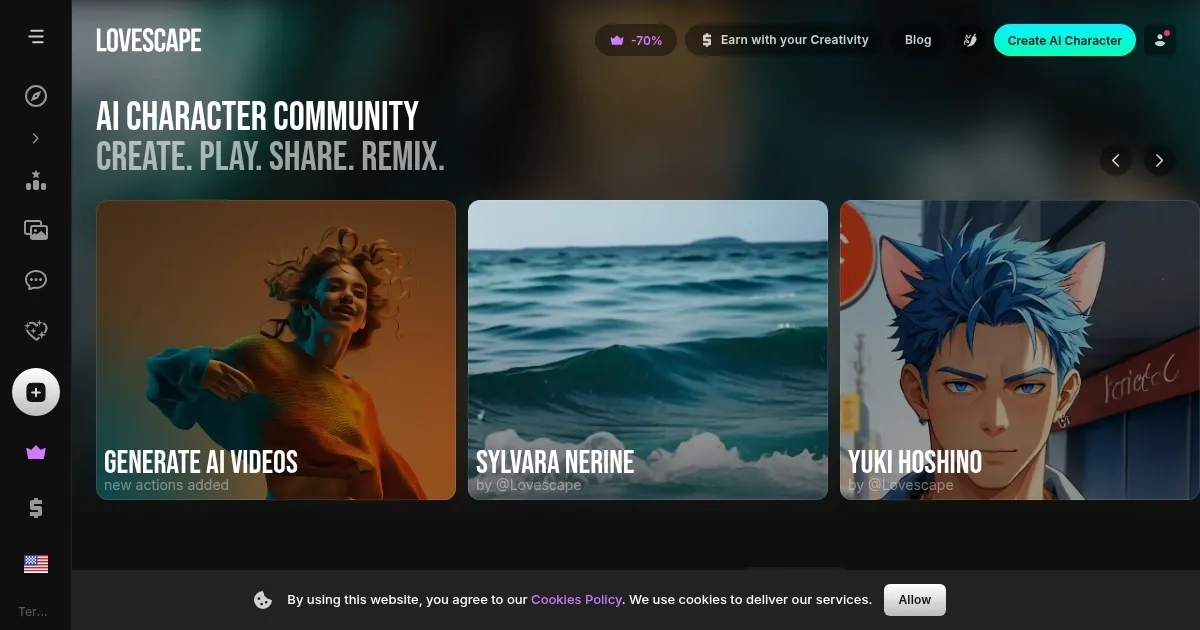Open the feather icon next to Blog
This screenshot has height=630, width=1200.
[969, 40]
